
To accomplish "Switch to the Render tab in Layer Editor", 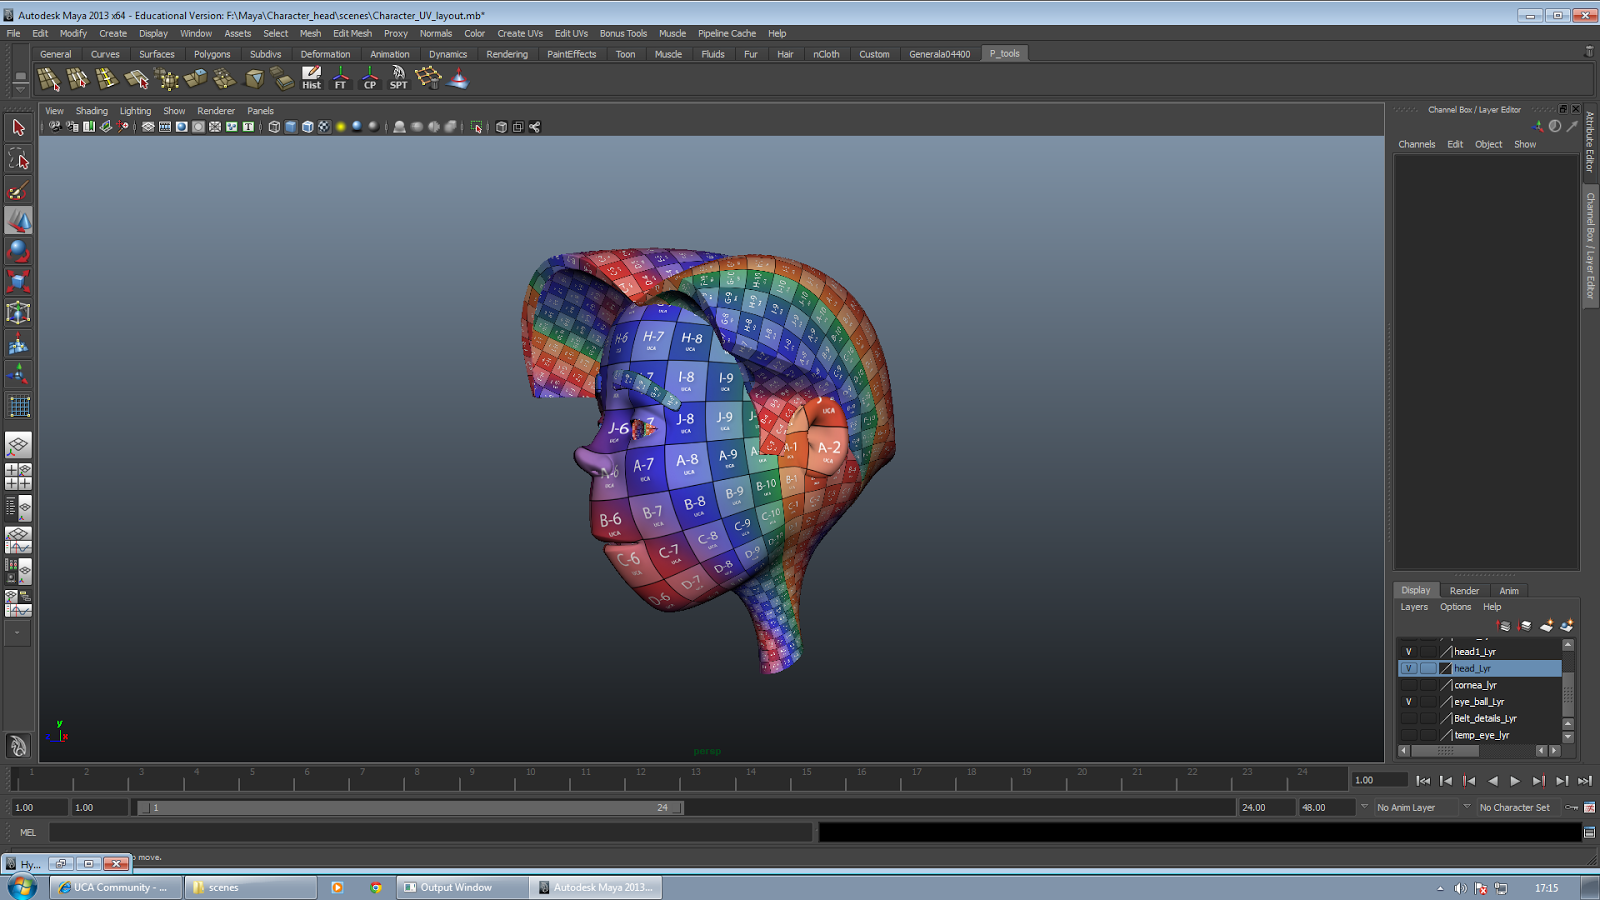I will [x=1464, y=590].
